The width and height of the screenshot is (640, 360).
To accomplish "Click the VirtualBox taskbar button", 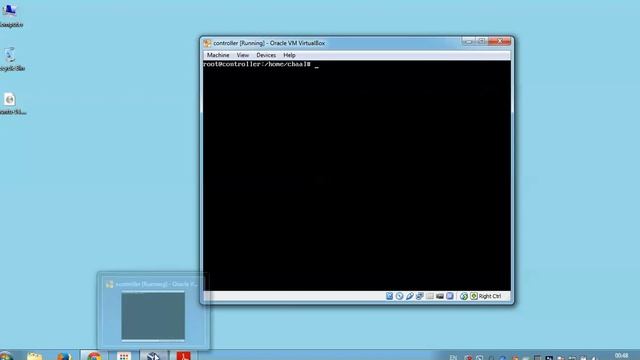I will pyautogui.click(x=153, y=356).
